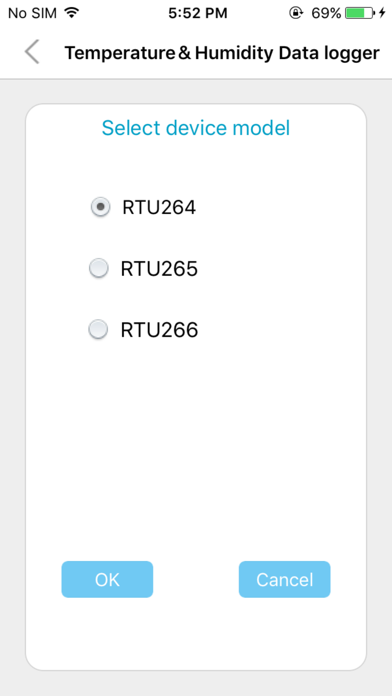Image resolution: width=392 pixels, height=696 pixels.
Task: Click the Temperature & Humidity Data logger title
Action: 222,53
